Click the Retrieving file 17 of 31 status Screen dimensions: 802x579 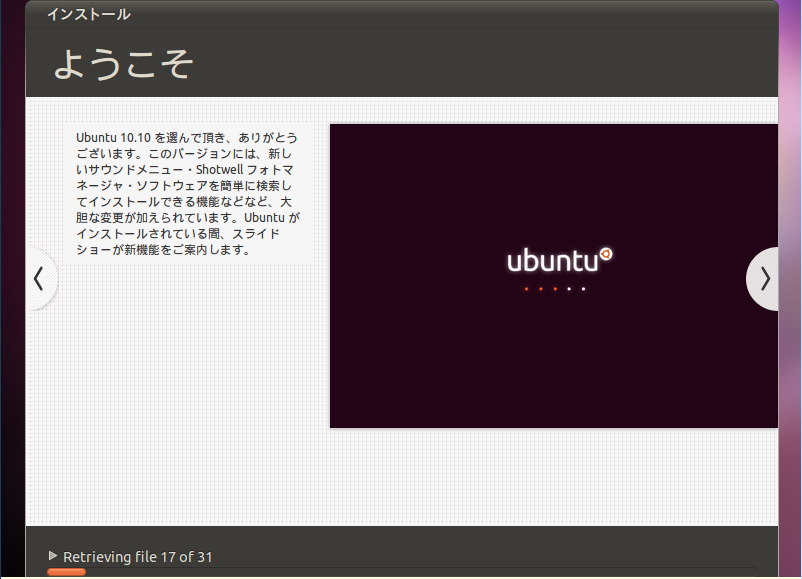click(x=138, y=556)
